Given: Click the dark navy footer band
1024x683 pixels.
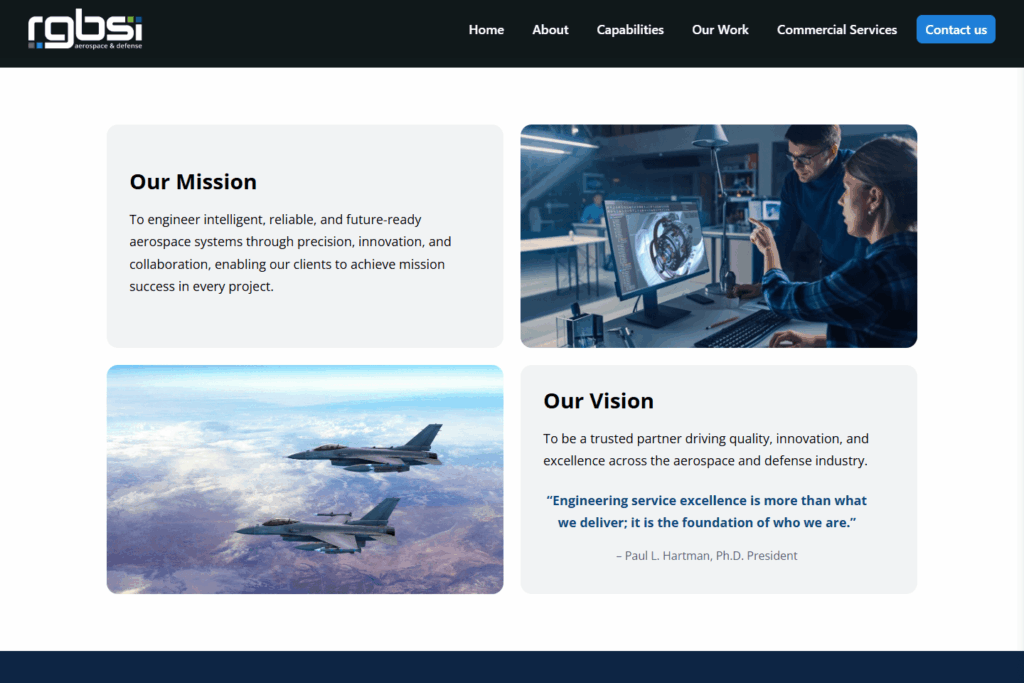Looking at the screenshot, I should [x=512, y=667].
